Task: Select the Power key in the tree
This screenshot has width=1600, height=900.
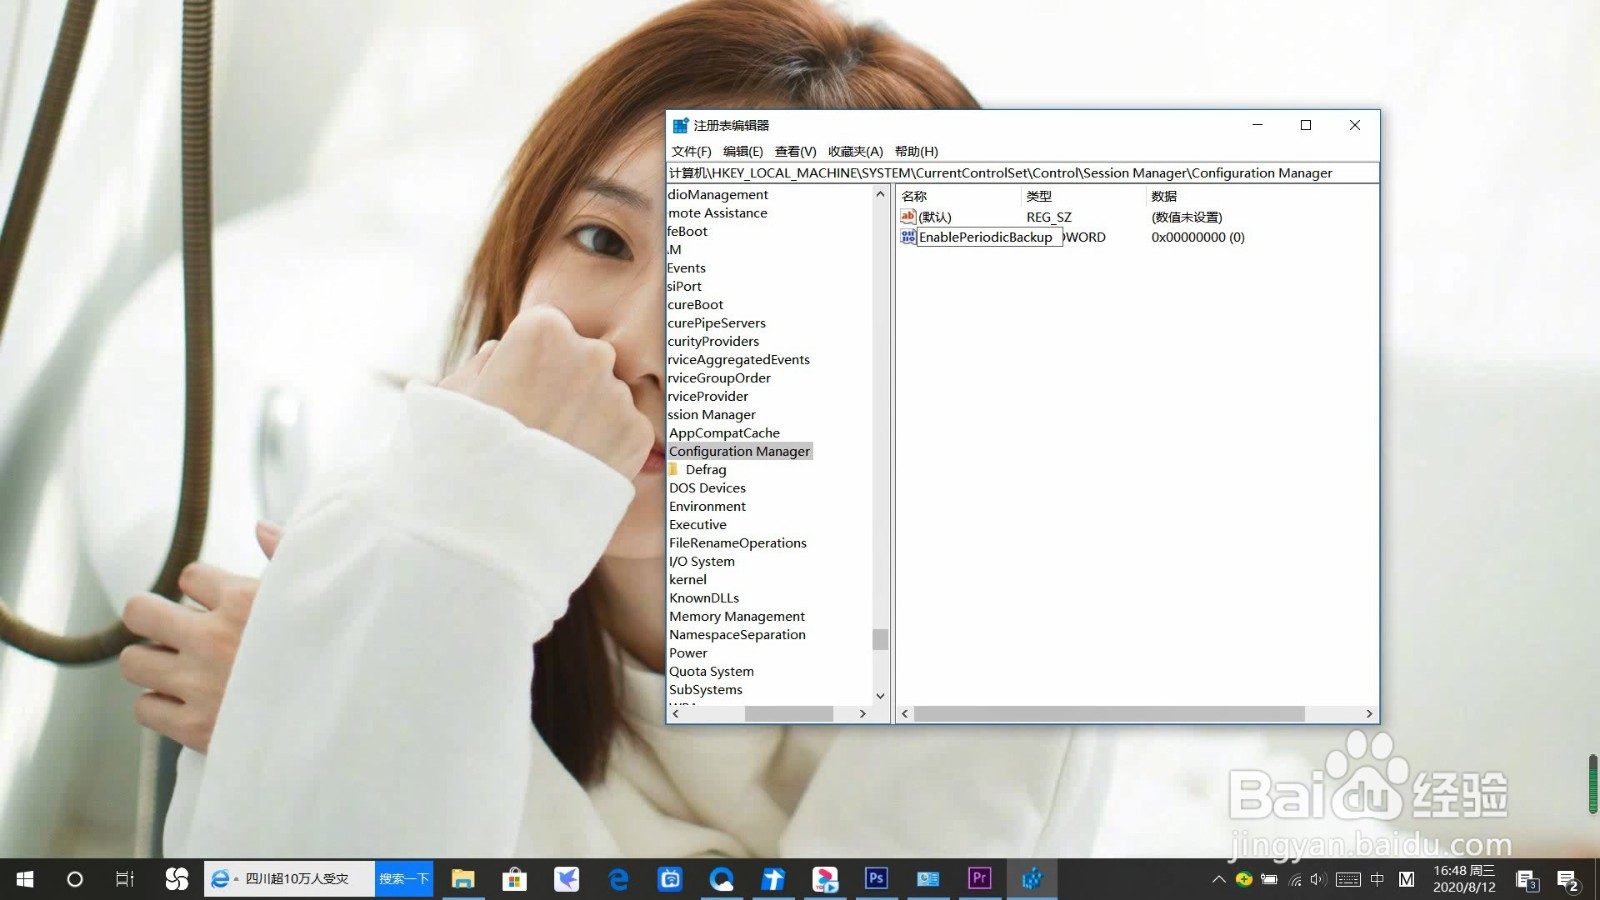Action: point(688,653)
